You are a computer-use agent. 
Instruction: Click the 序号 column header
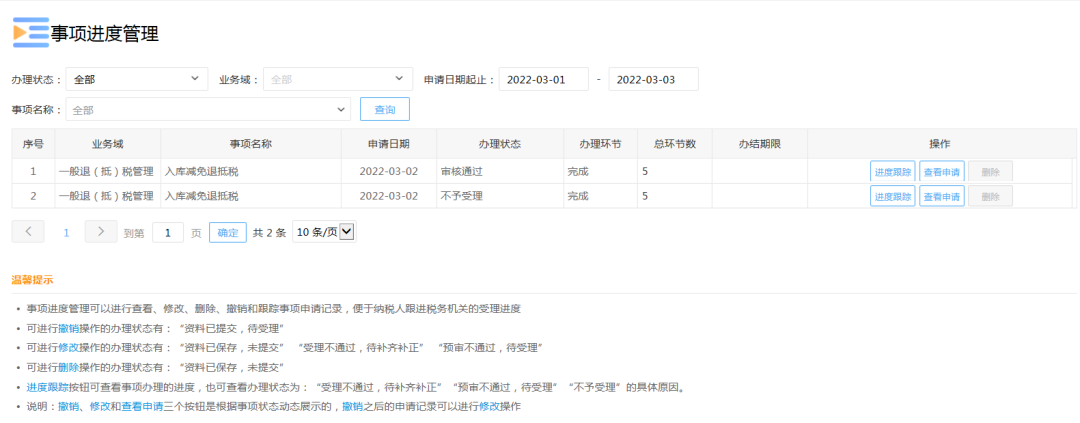(33, 144)
